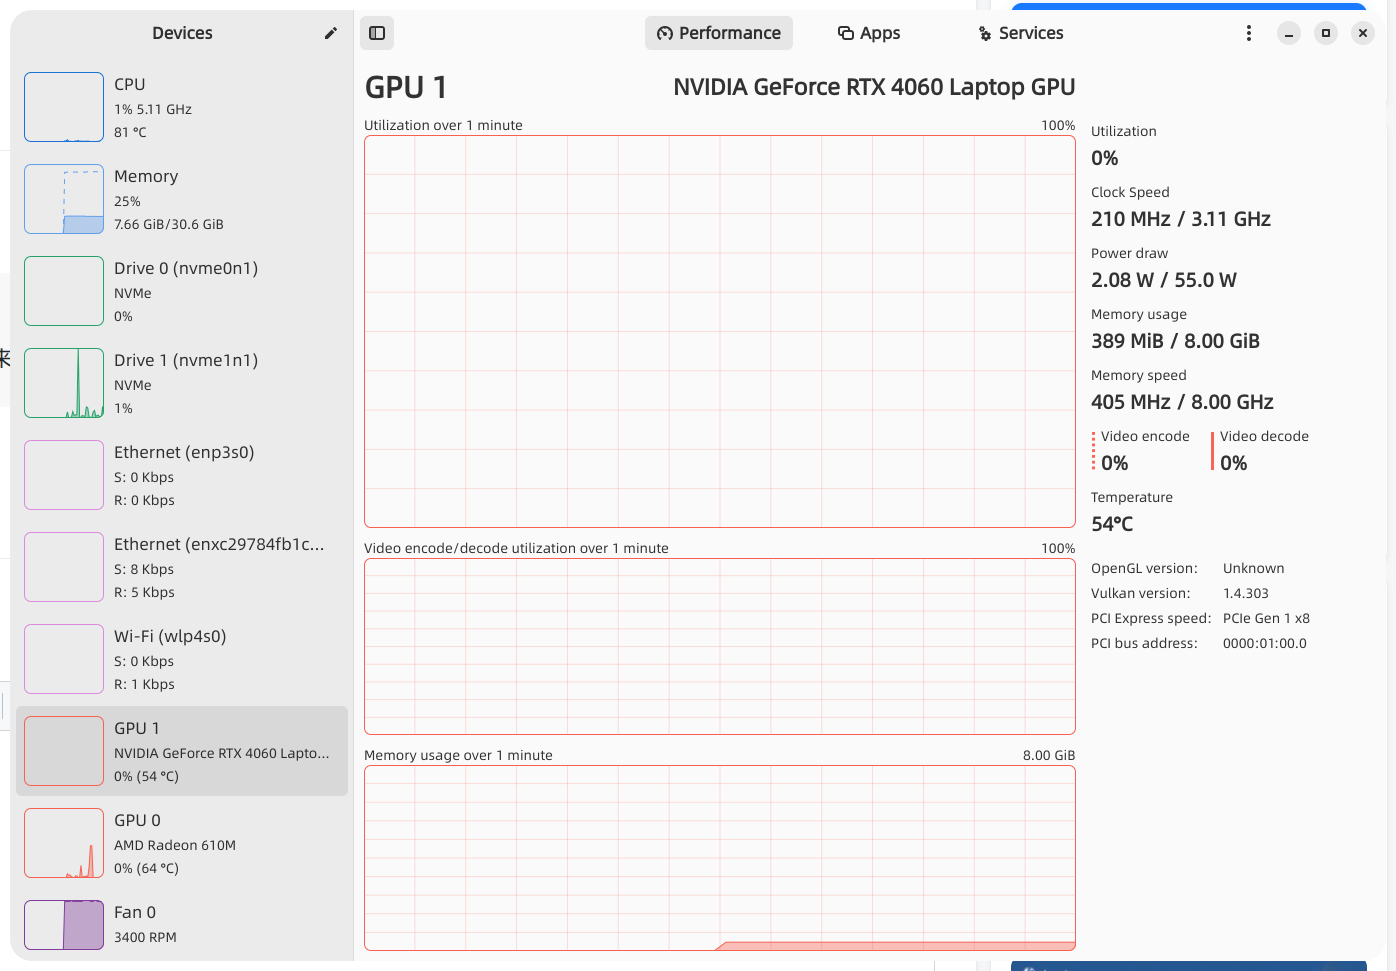Open the three-dot main menu

[x=1248, y=33]
